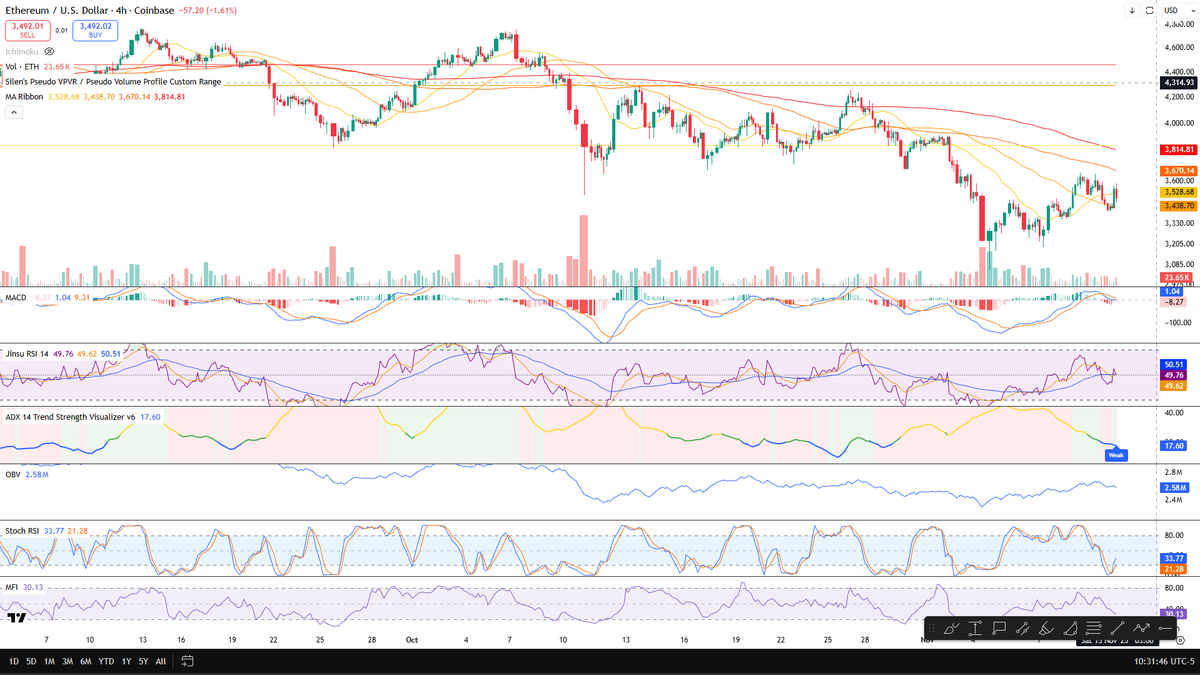Select the All time range
The width and height of the screenshot is (1200, 675).
click(161, 661)
